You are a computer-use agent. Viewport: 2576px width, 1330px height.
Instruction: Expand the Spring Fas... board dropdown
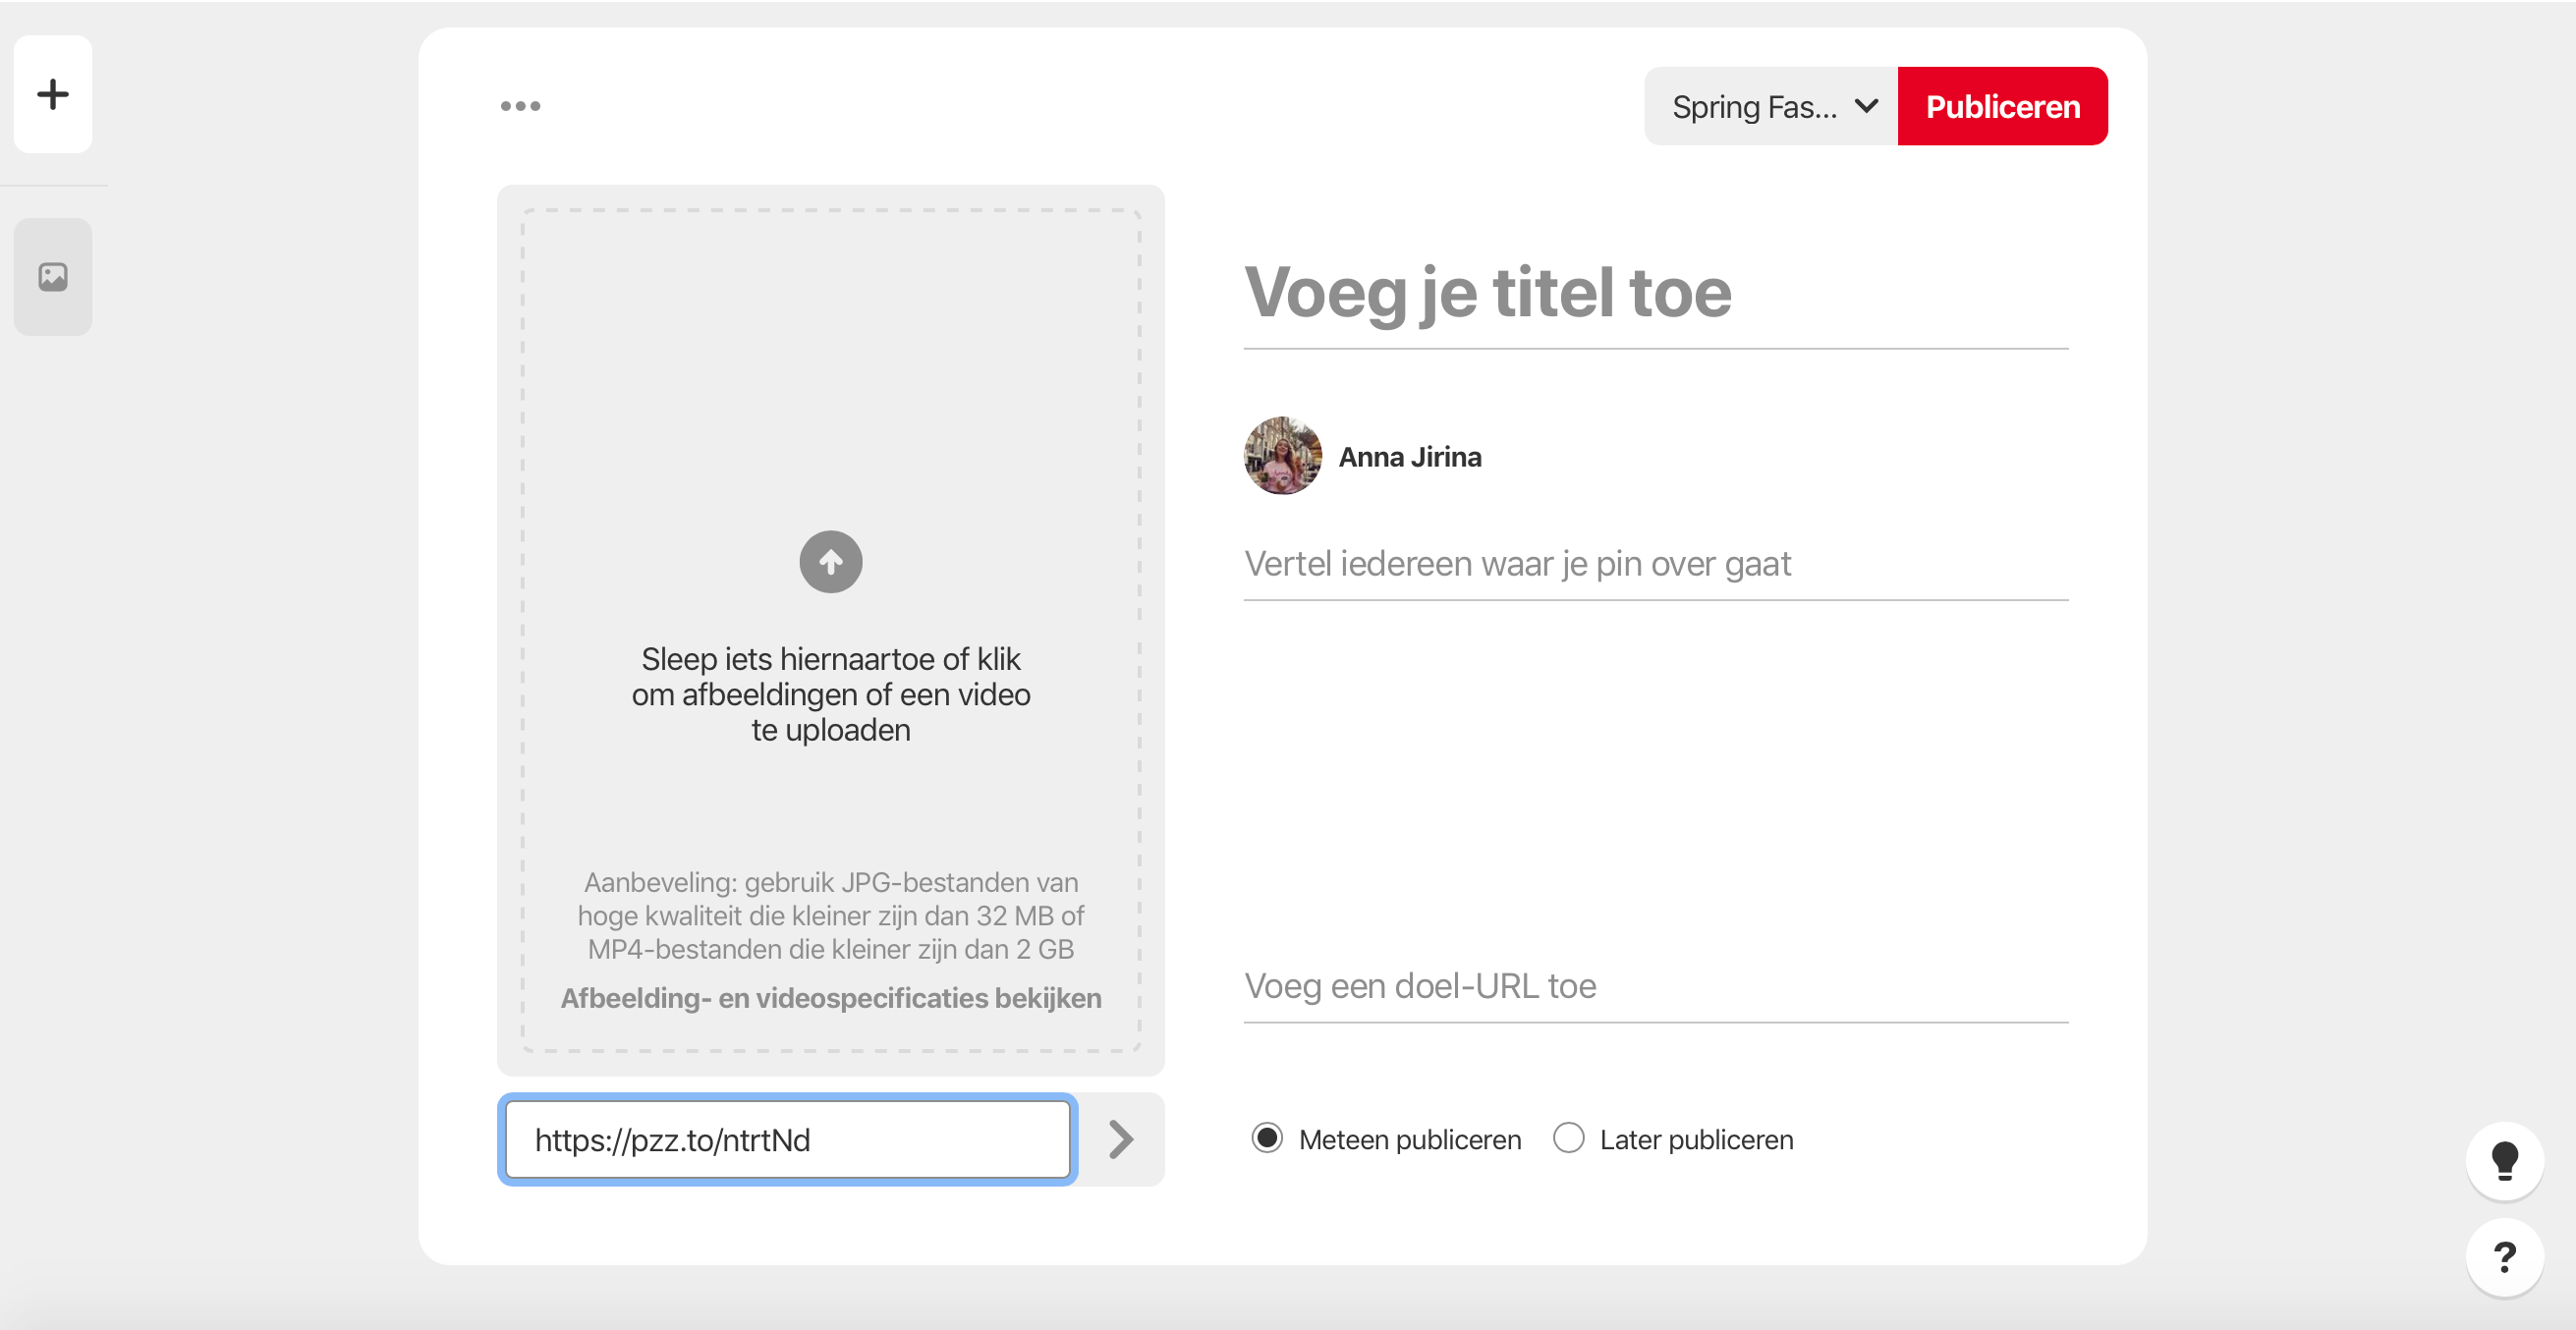[1754, 107]
